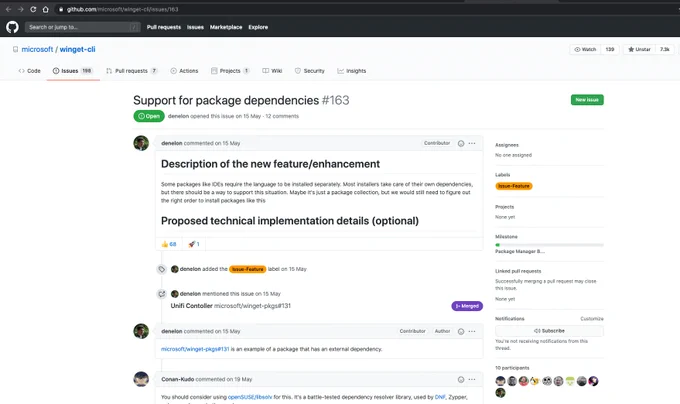This screenshot has width=680, height=404.
Task: Focus the Search or jump to field
Action: 82,27
